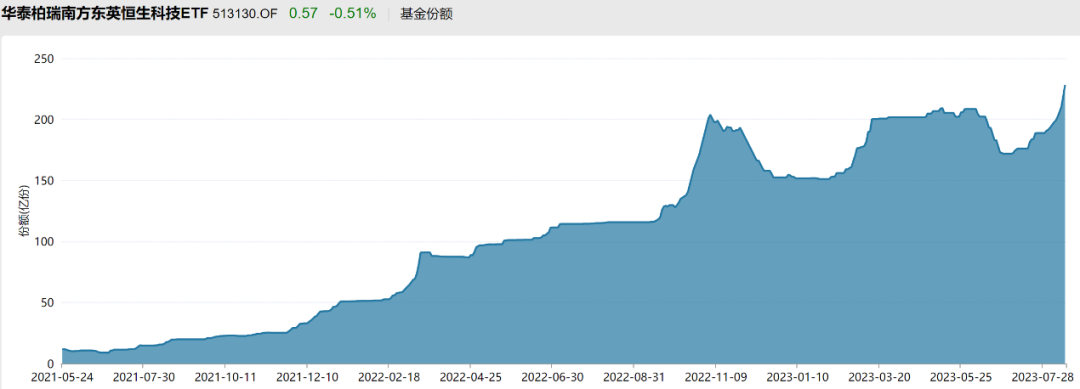Click the 2022-08-31 date axis label
1080x389 pixels.
coord(634,378)
